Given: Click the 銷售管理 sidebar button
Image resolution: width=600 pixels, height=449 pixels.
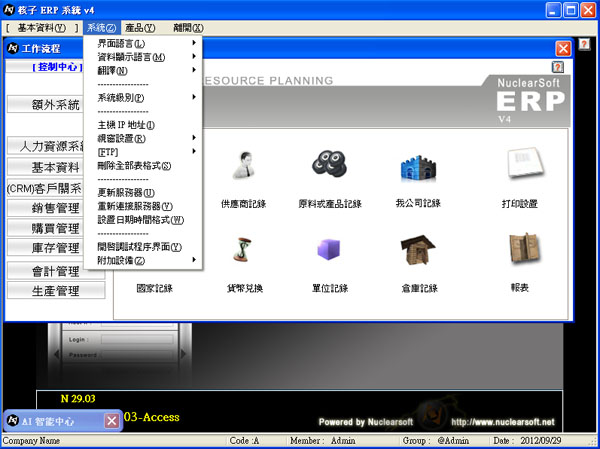Looking at the screenshot, I should tap(46, 208).
